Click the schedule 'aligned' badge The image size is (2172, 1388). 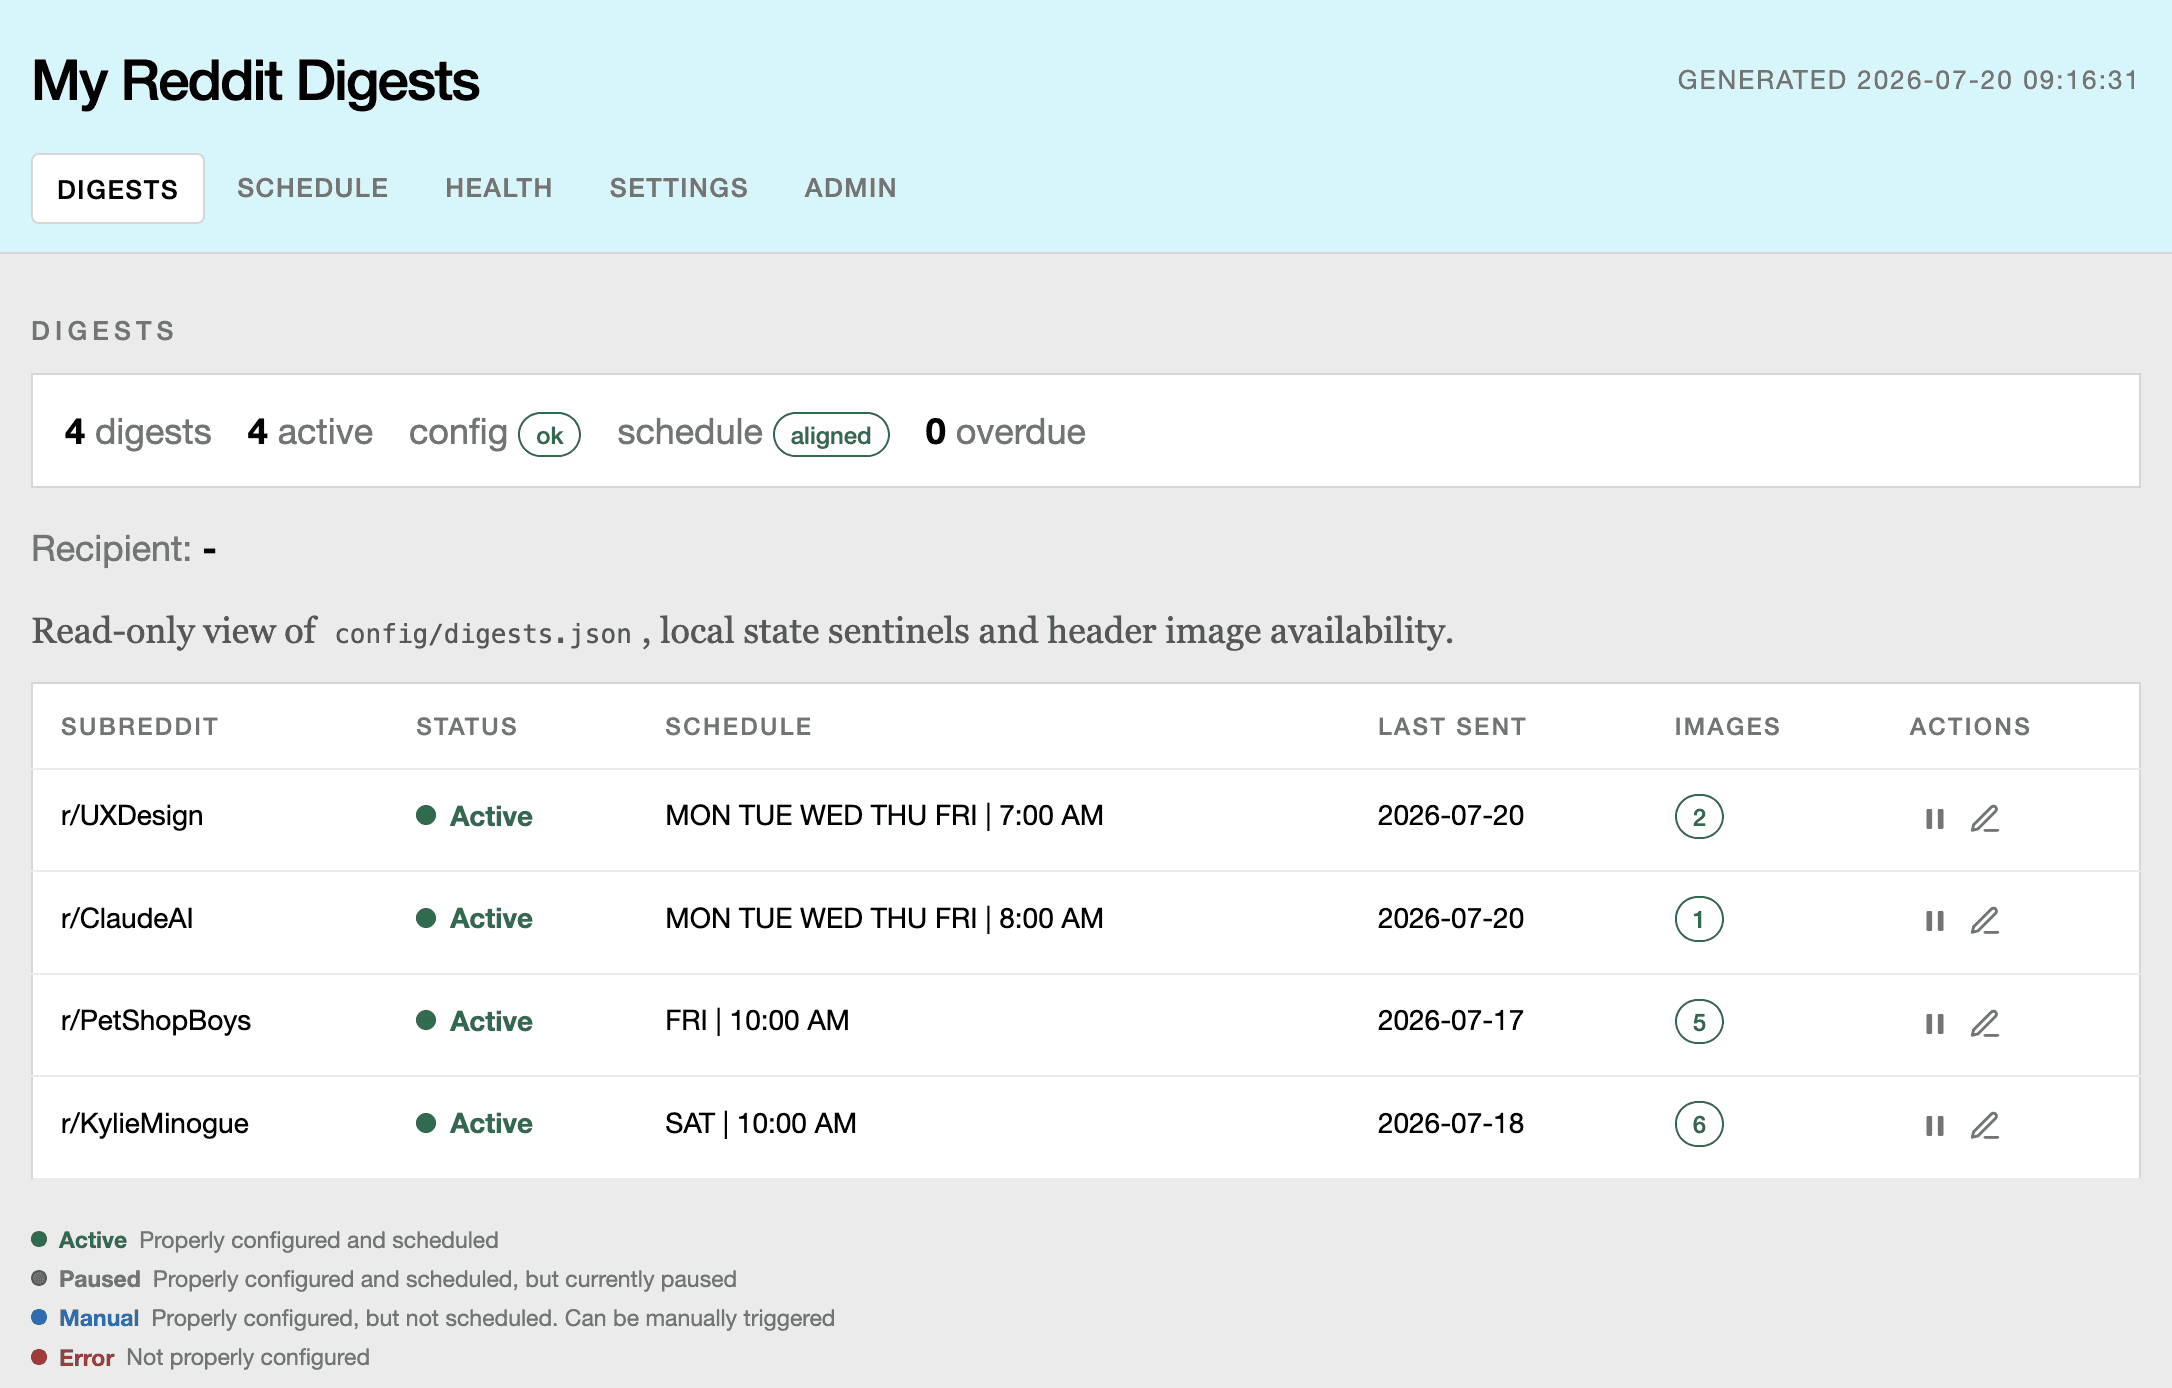point(831,435)
